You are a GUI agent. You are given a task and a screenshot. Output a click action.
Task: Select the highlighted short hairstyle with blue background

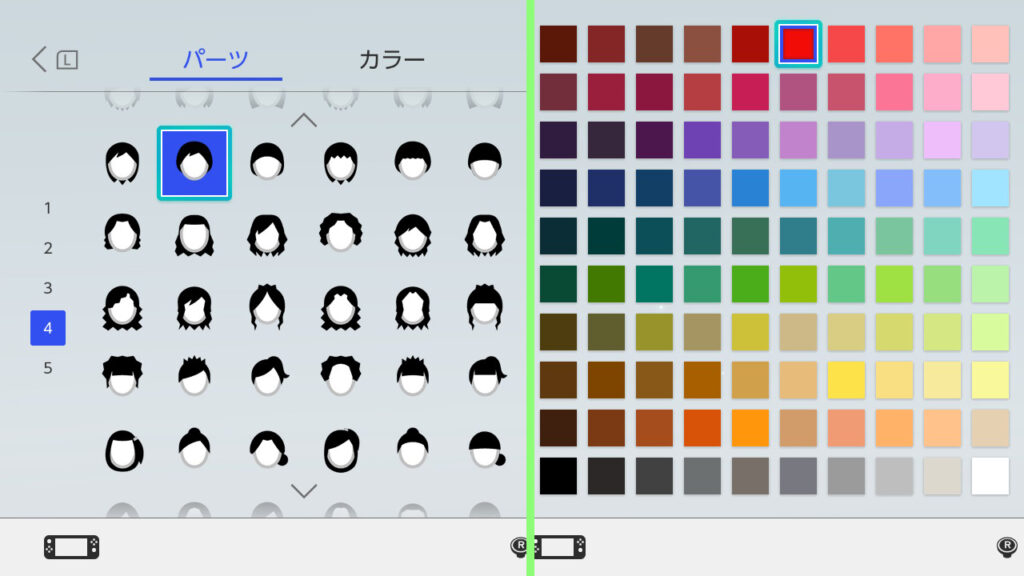tap(195, 163)
